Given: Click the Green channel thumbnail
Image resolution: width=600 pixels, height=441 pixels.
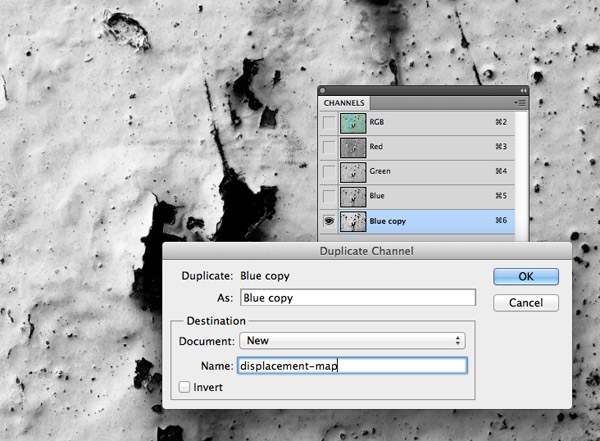Looking at the screenshot, I should [354, 171].
